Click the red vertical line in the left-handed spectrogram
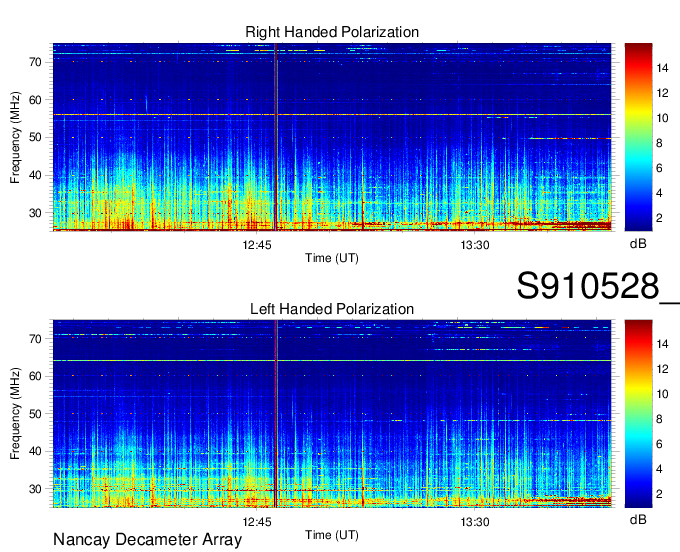 pyautogui.click(x=275, y=414)
